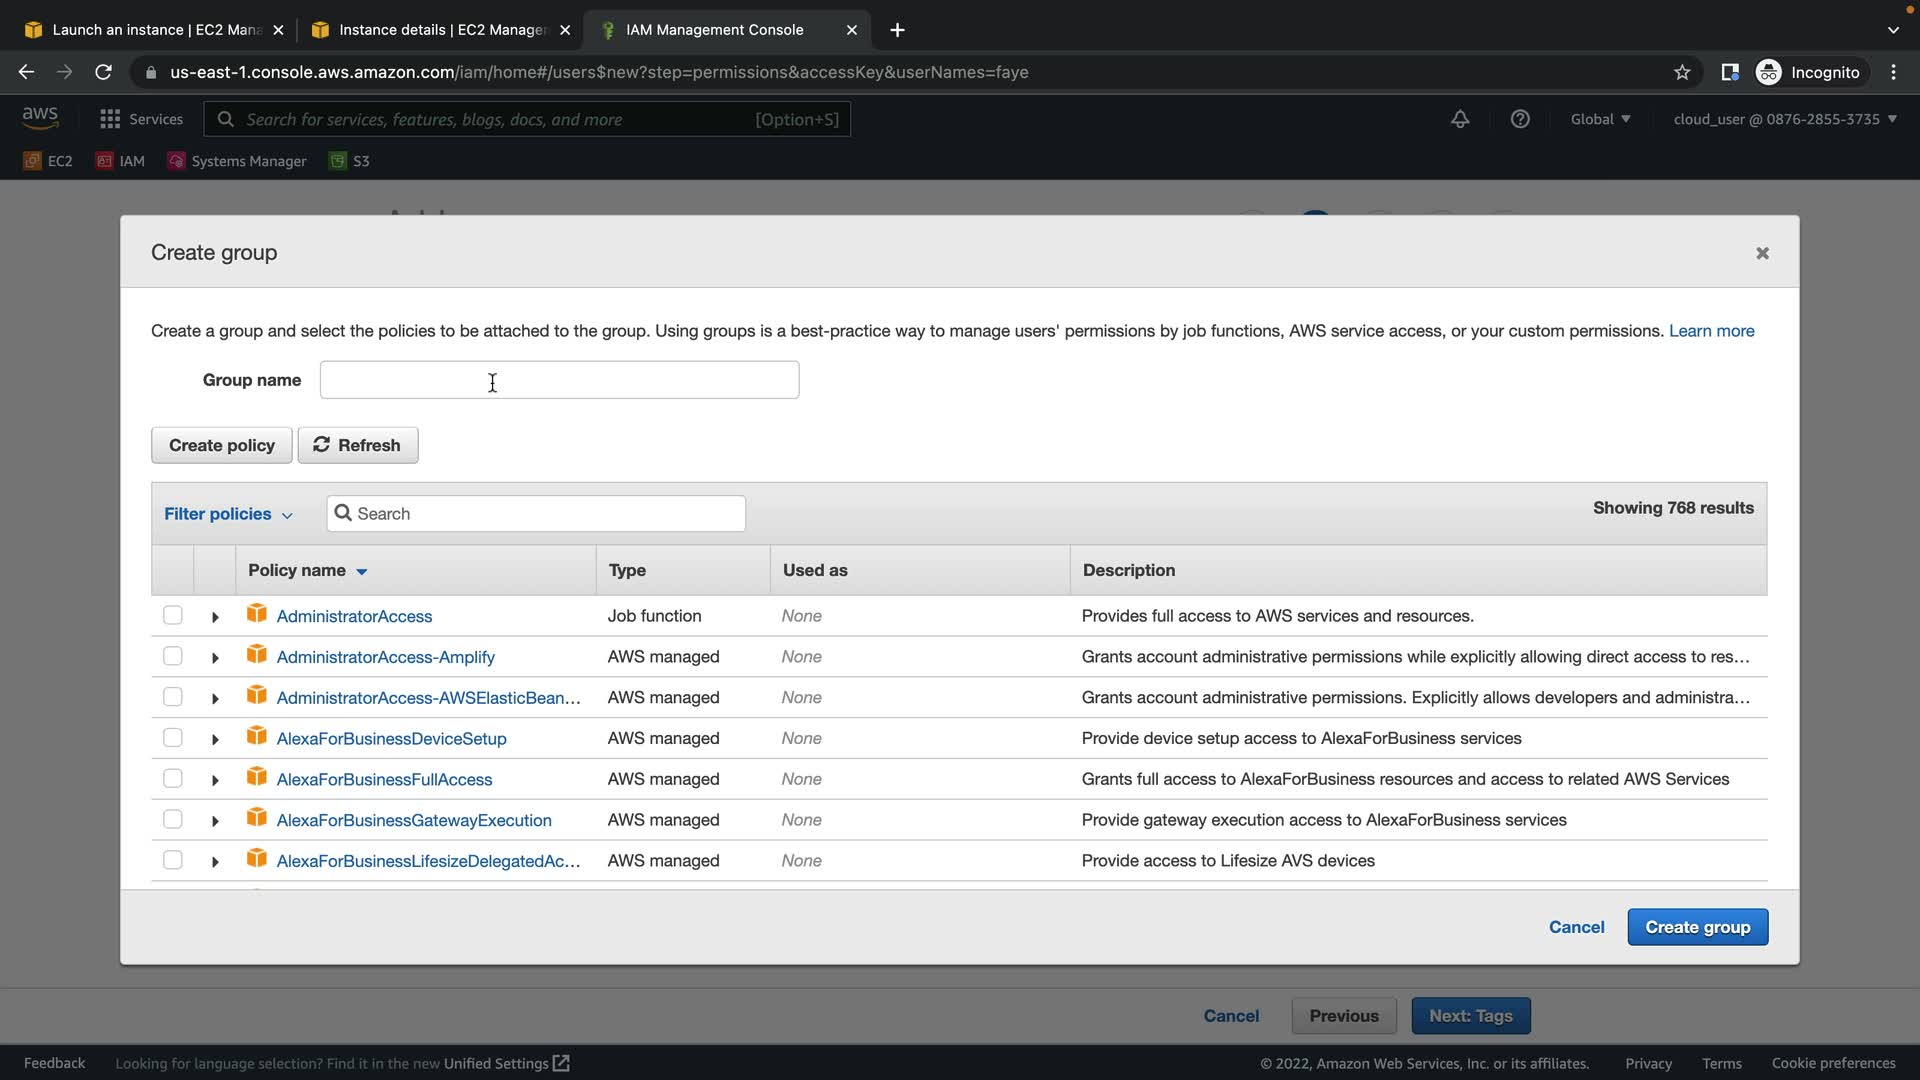Click the notifications bell icon
The width and height of the screenshot is (1920, 1080).
coord(1460,119)
